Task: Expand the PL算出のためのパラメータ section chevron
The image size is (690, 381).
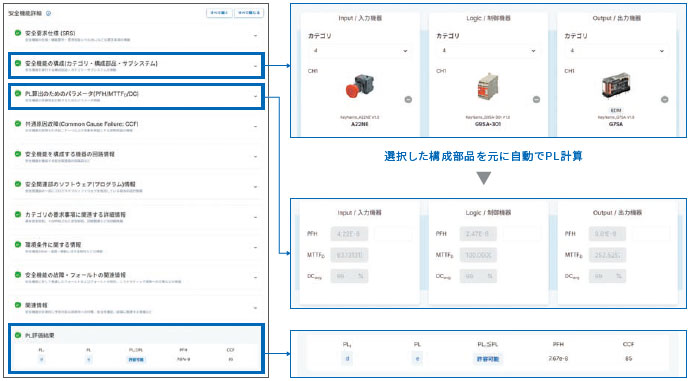Action: [x=256, y=96]
